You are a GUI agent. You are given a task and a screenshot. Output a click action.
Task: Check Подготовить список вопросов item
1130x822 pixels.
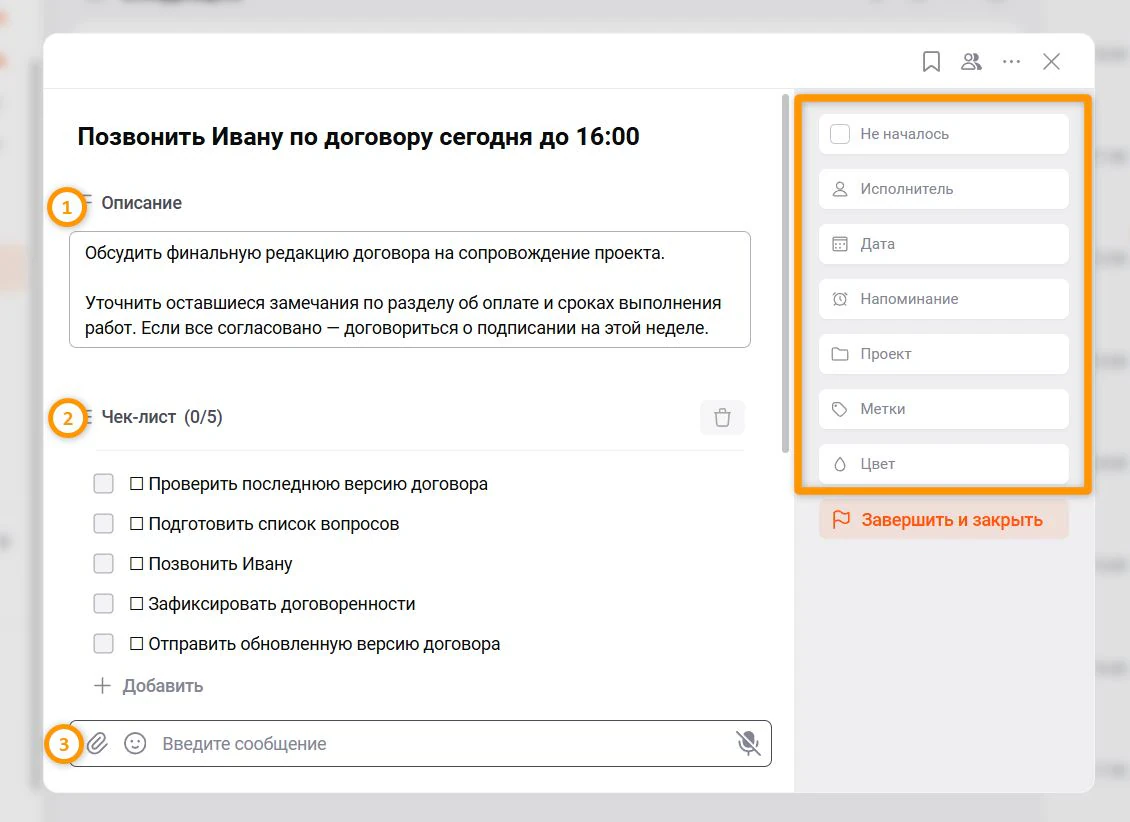[104, 524]
